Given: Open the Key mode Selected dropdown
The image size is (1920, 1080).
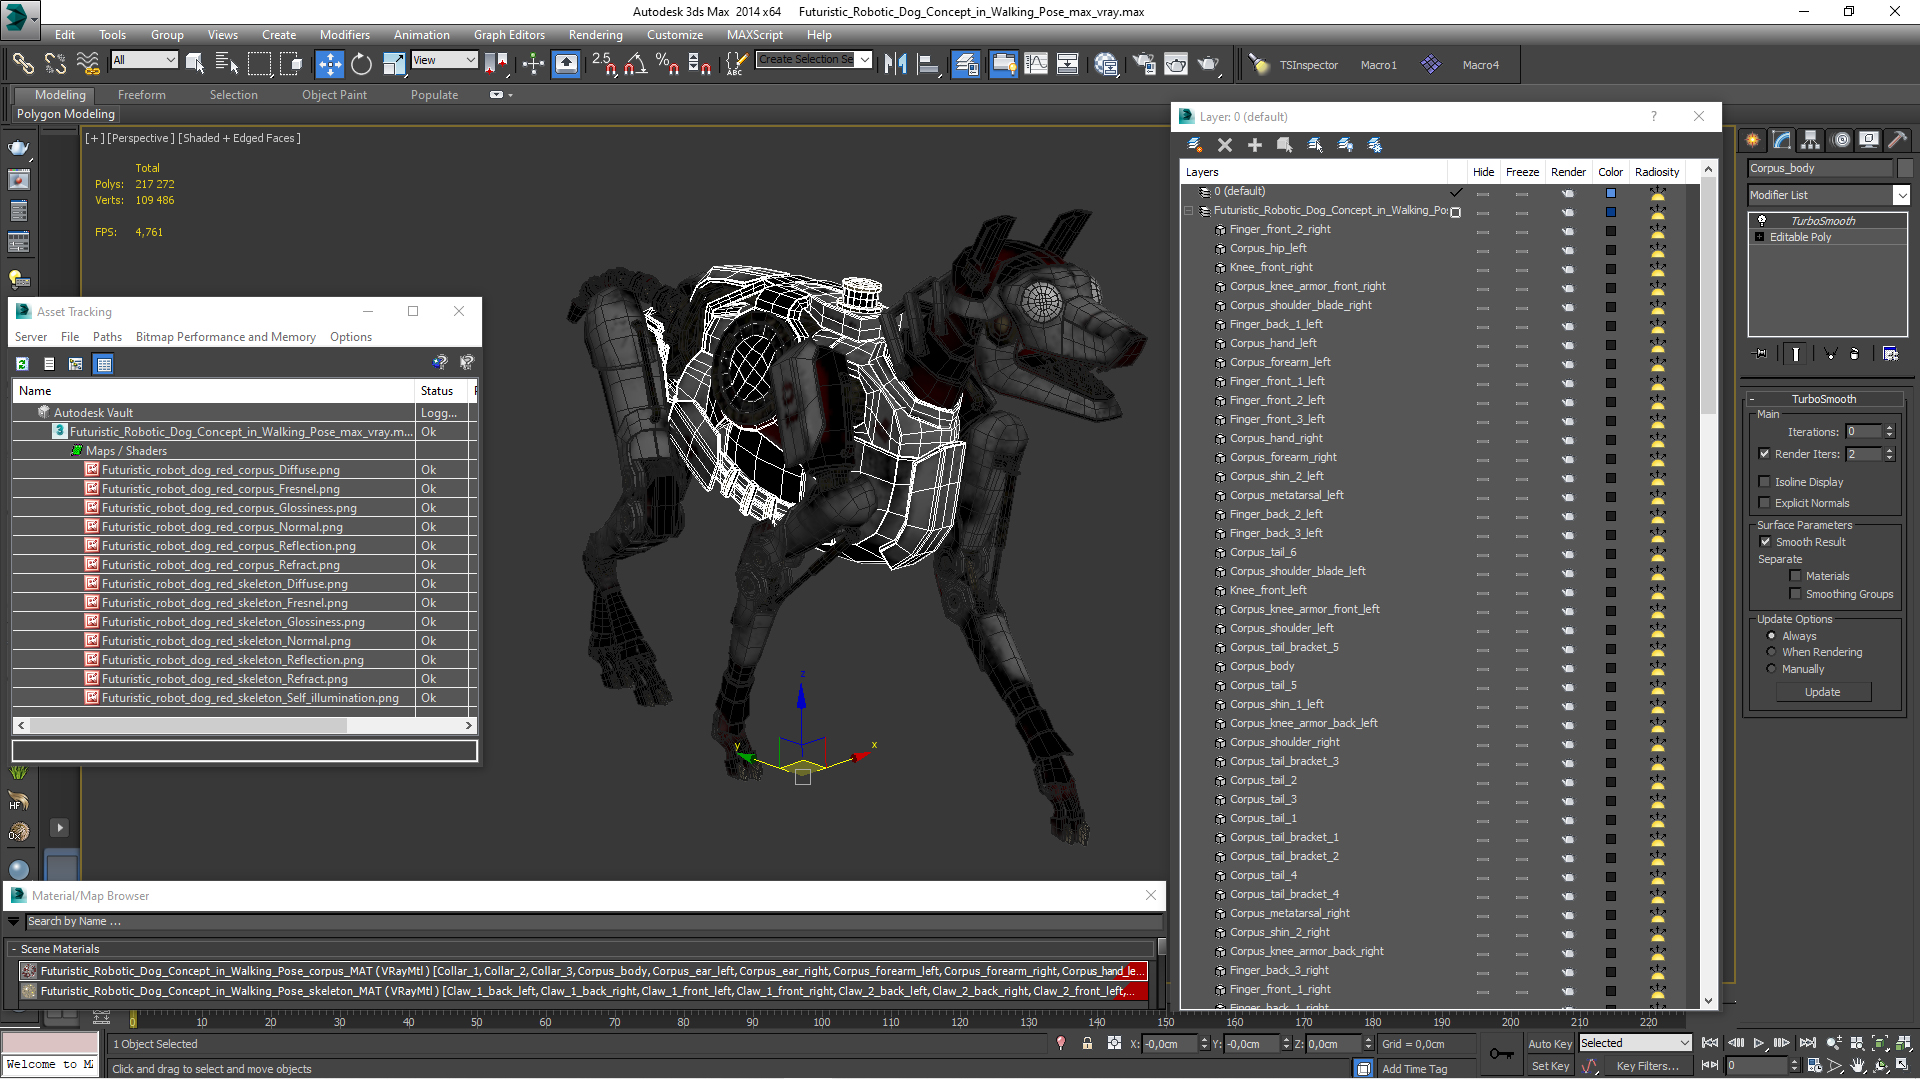Looking at the screenshot, I should point(1635,1043).
